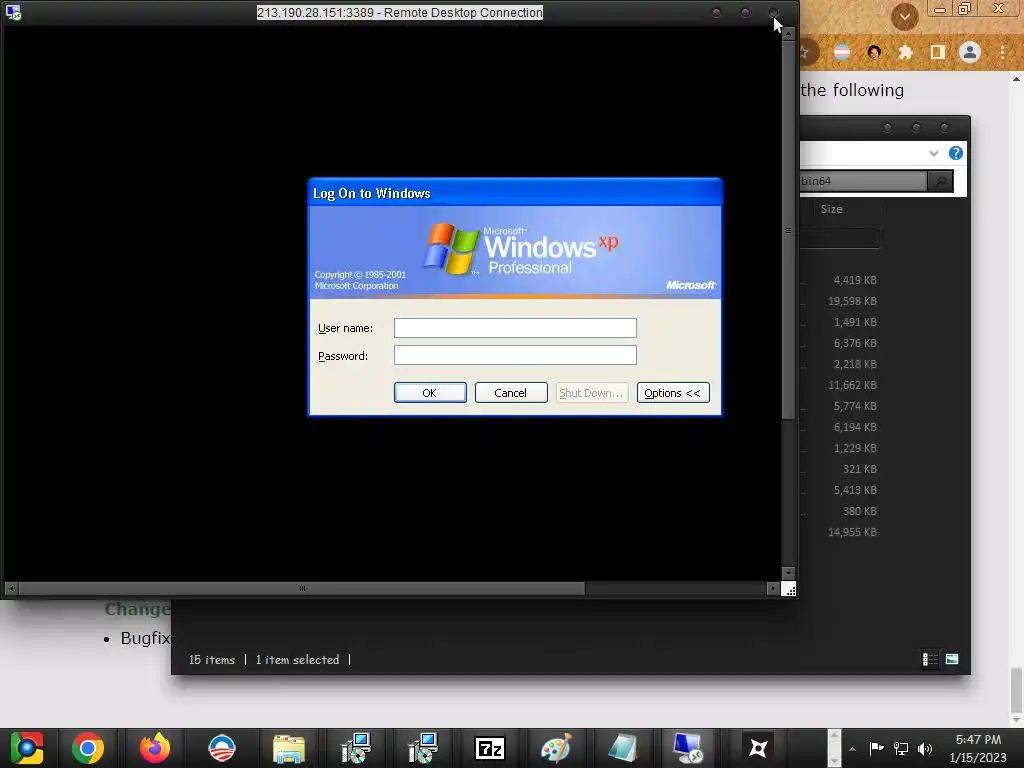The width and height of the screenshot is (1024, 768).
Task: Click OK in Log On to Windows dialog
Action: [x=430, y=392]
